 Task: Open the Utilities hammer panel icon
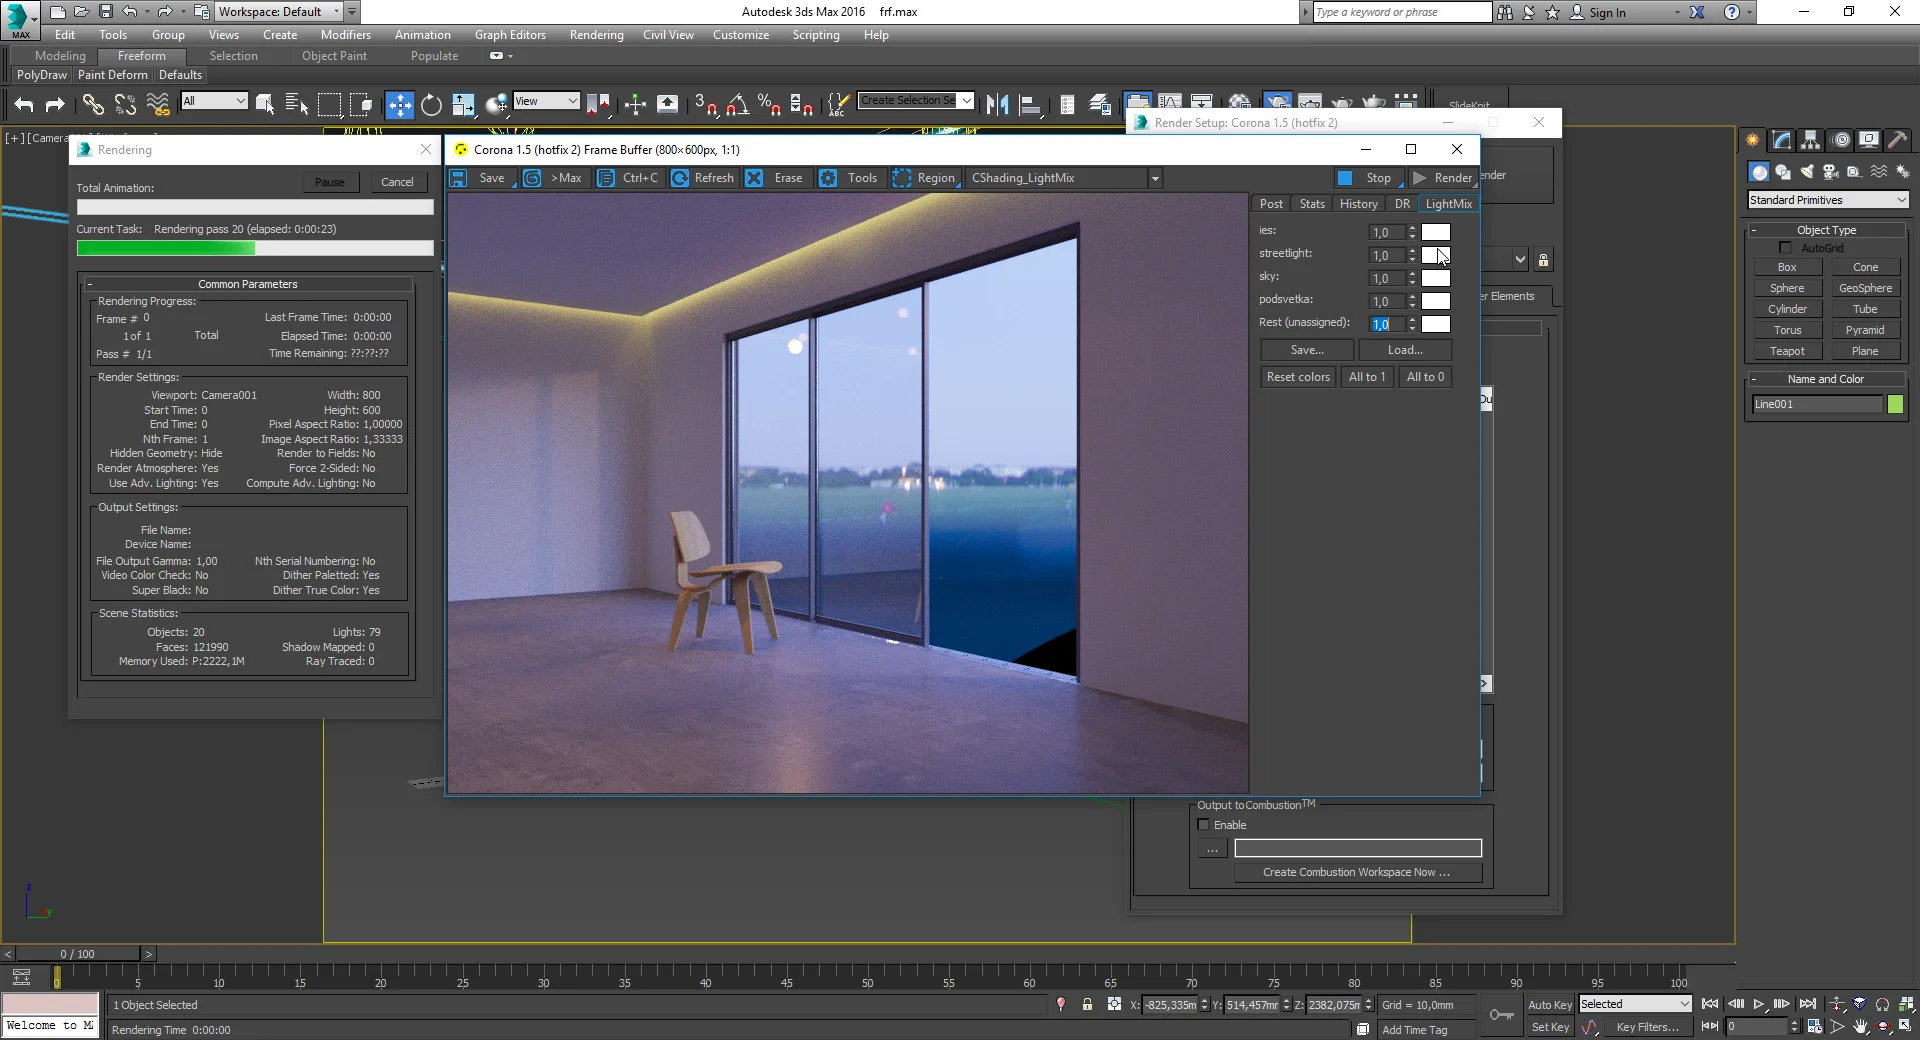pos(1898,140)
